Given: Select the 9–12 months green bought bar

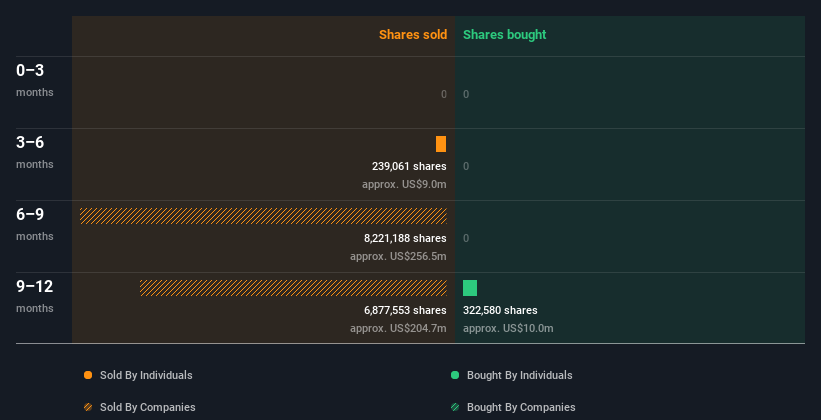Looking at the screenshot, I should [470, 288].
